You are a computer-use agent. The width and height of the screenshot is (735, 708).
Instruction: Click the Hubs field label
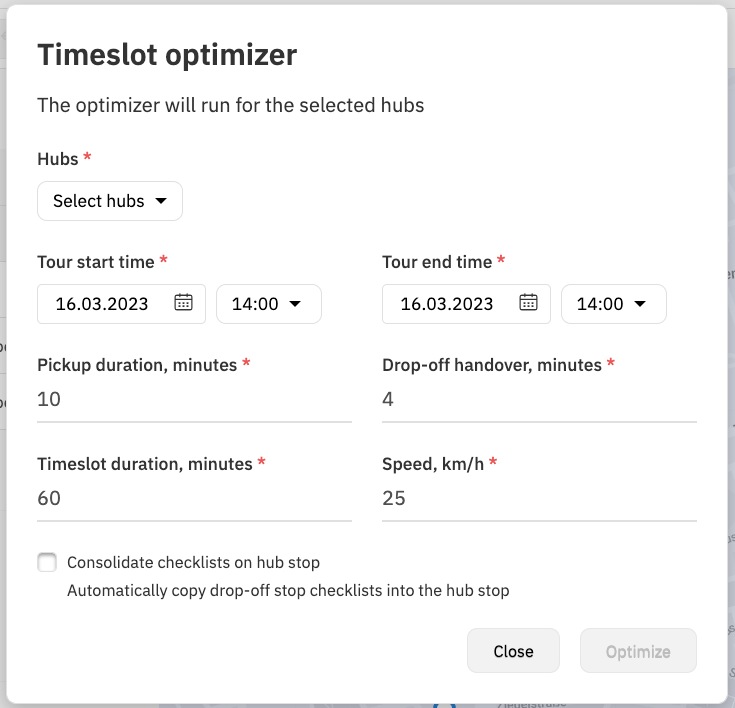(58, 159)
